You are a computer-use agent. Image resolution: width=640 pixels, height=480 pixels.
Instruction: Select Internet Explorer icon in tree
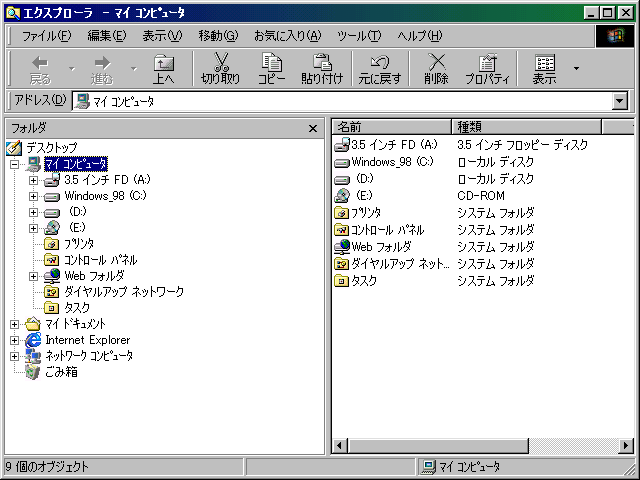tap(33, 340)
